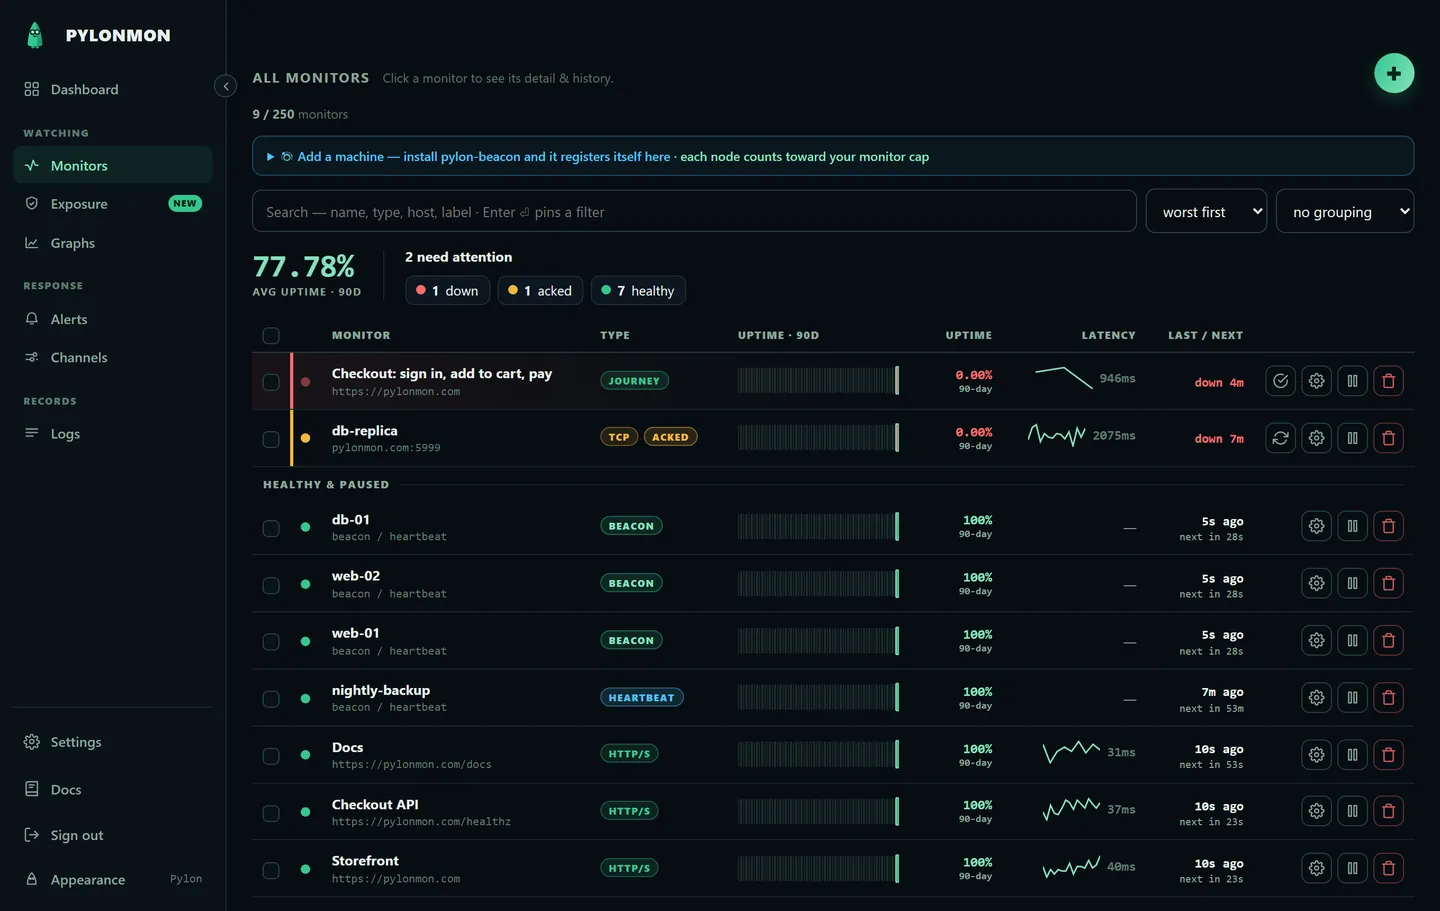Delete the db-replica monitor

point(1388,438)
